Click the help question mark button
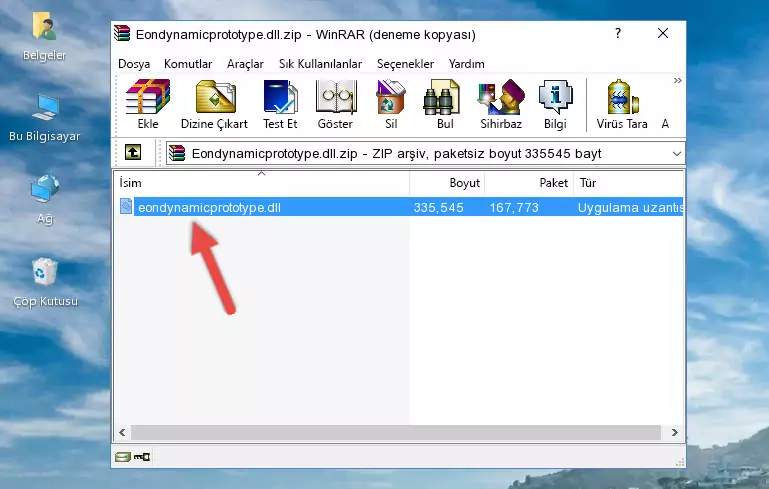The image size is (769, 489). (618, 33)
